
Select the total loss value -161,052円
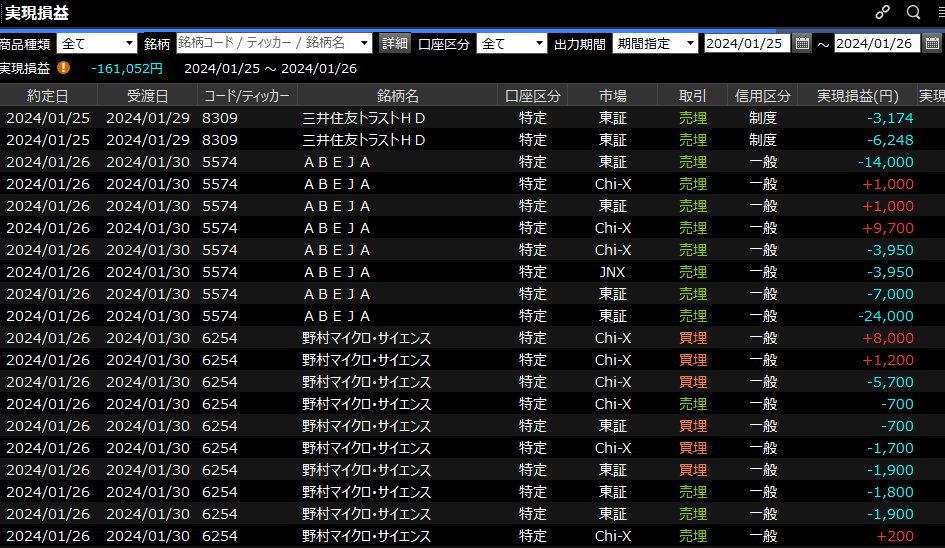(x=127, y=69)
